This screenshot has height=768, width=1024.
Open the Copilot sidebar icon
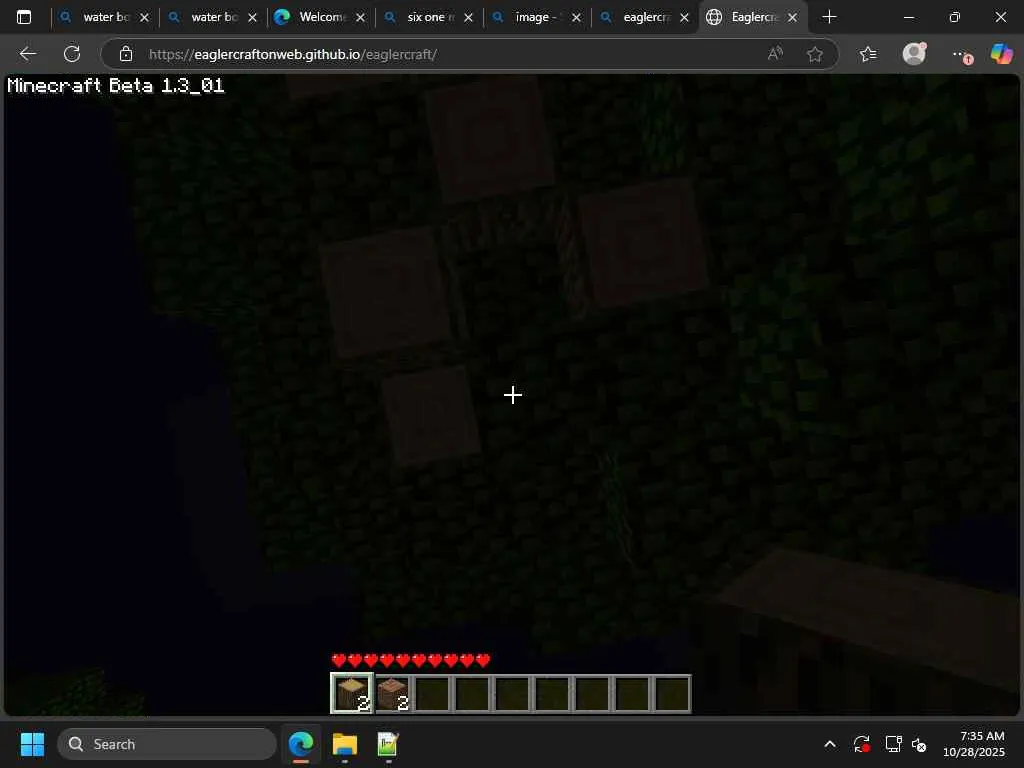[1001, 54]
